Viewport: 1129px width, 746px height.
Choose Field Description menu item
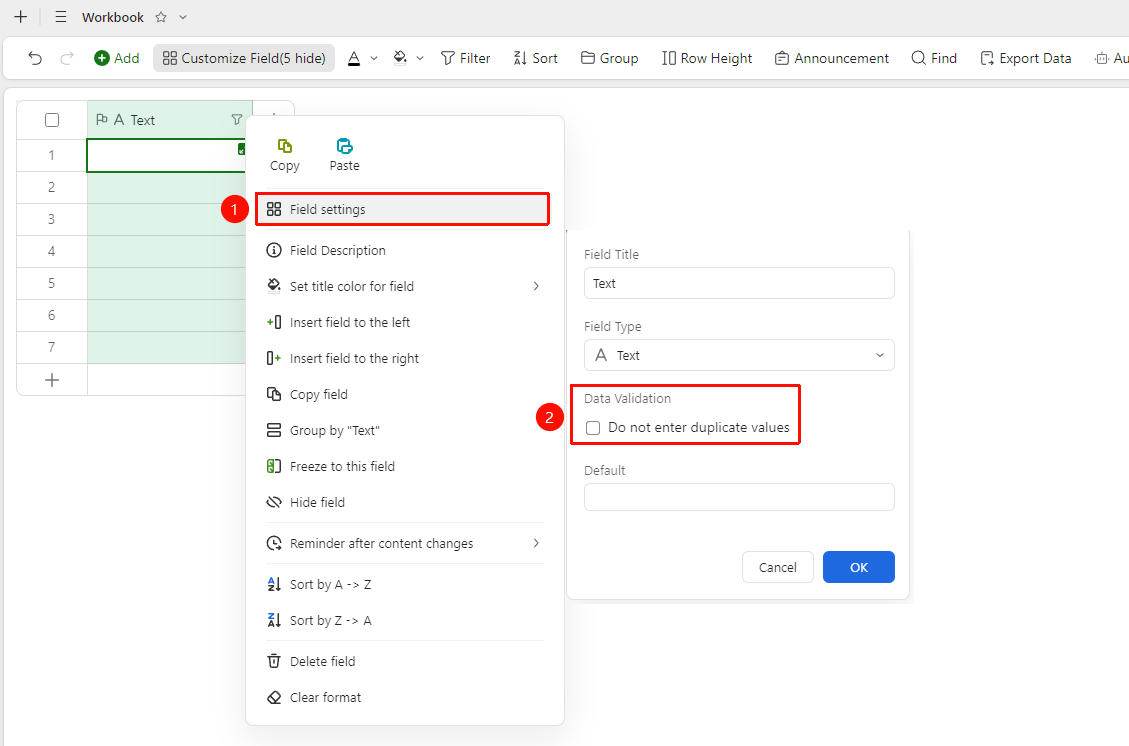coord(405,251)
